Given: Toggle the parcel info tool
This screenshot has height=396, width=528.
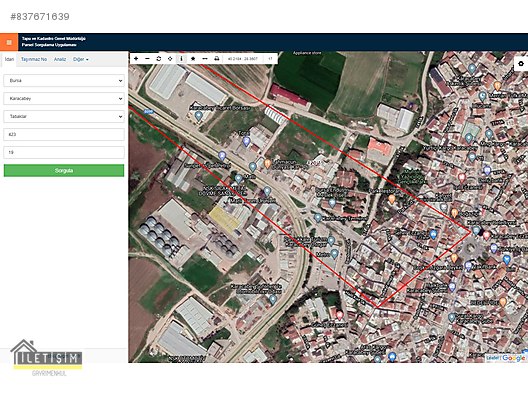Looking at the screenshot, I should (182, 59).
